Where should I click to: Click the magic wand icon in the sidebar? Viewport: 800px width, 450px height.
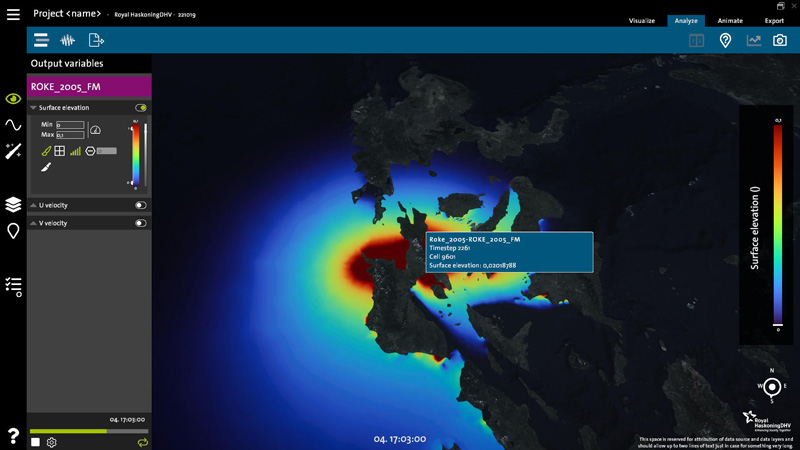point(13,151)
